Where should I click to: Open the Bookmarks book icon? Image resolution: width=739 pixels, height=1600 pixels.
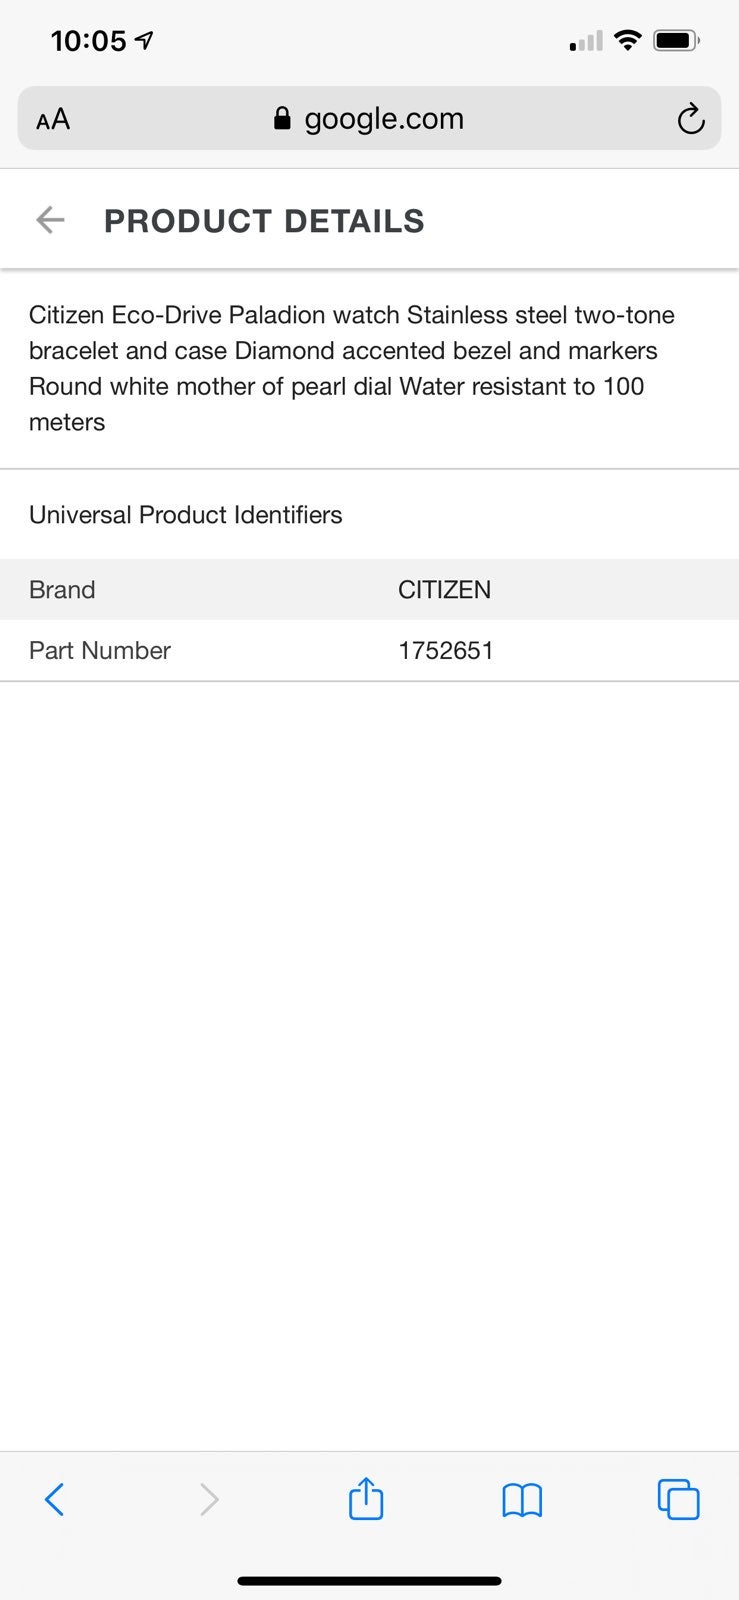(522, 1500)
